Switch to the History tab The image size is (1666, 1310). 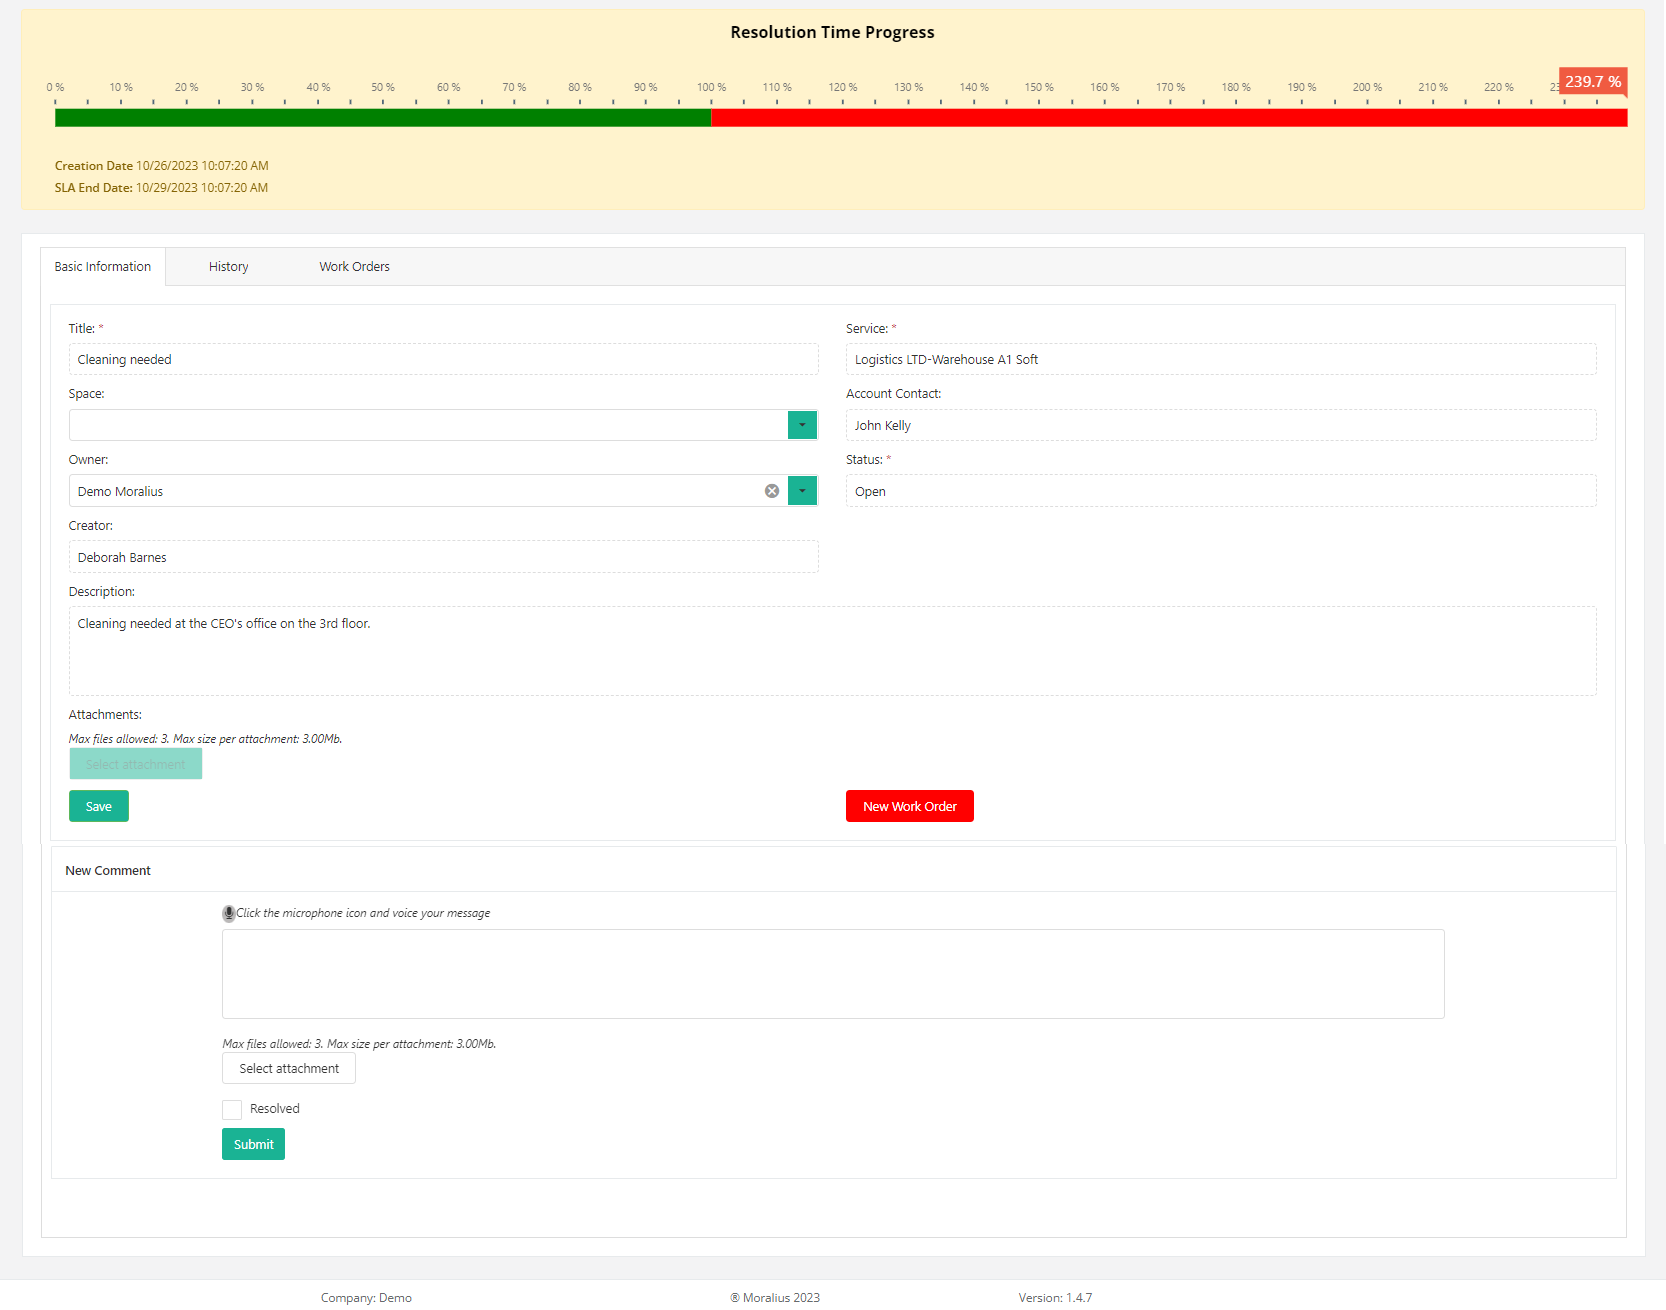click(228, 267)
